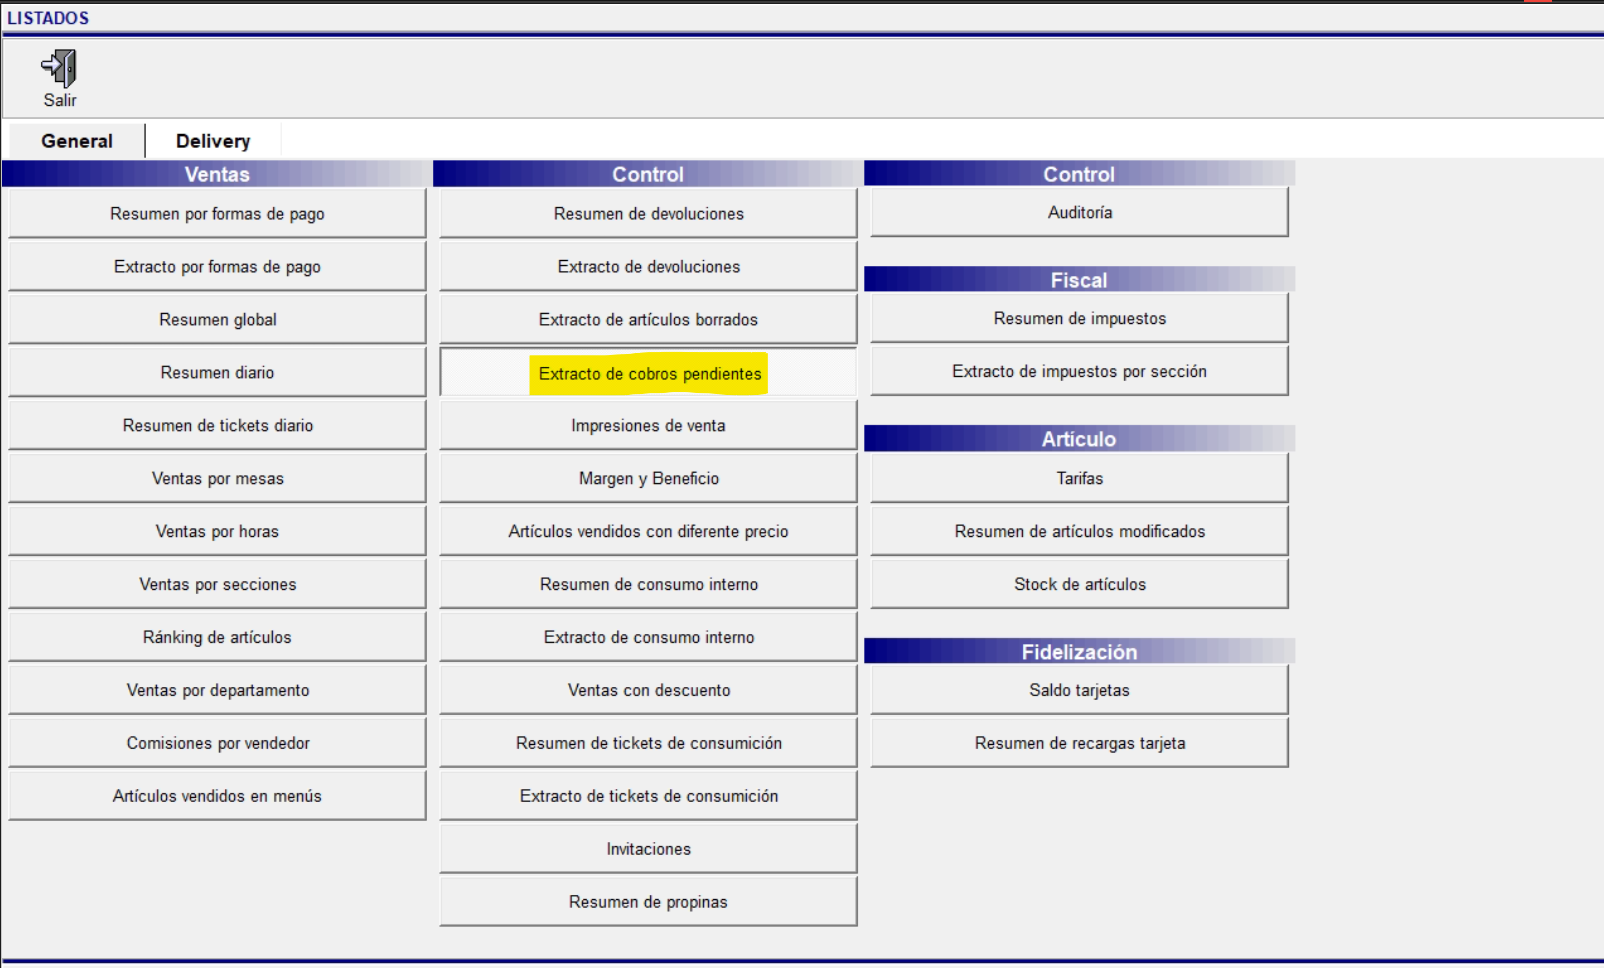Image resolution: width=1604 pixels, height=968 pixels.
Task: Open Resumen de devoluciones
Action: 648,213
